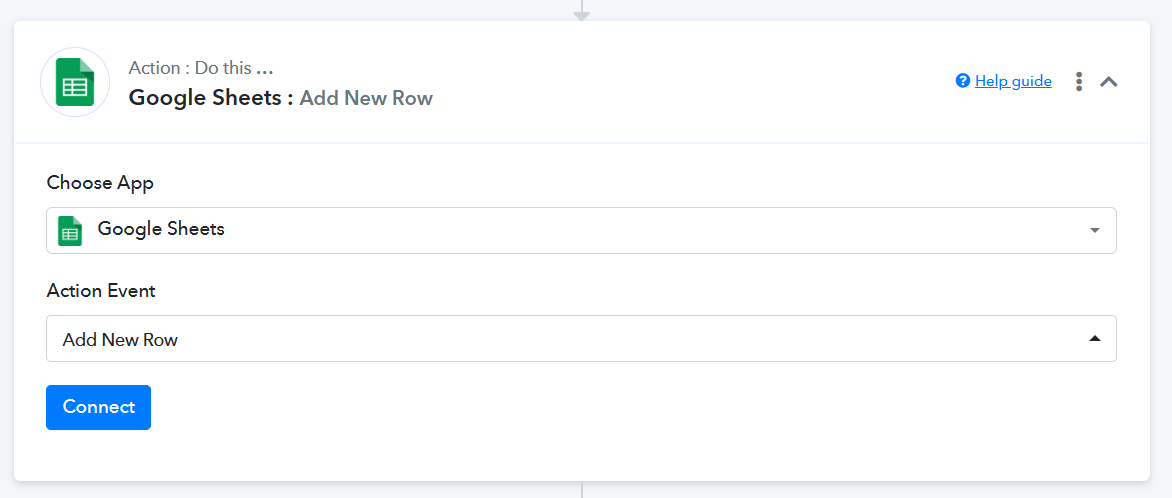Click the connector arrow above the card
Viewport: 1172px width, 498px height.
(582, 12)
